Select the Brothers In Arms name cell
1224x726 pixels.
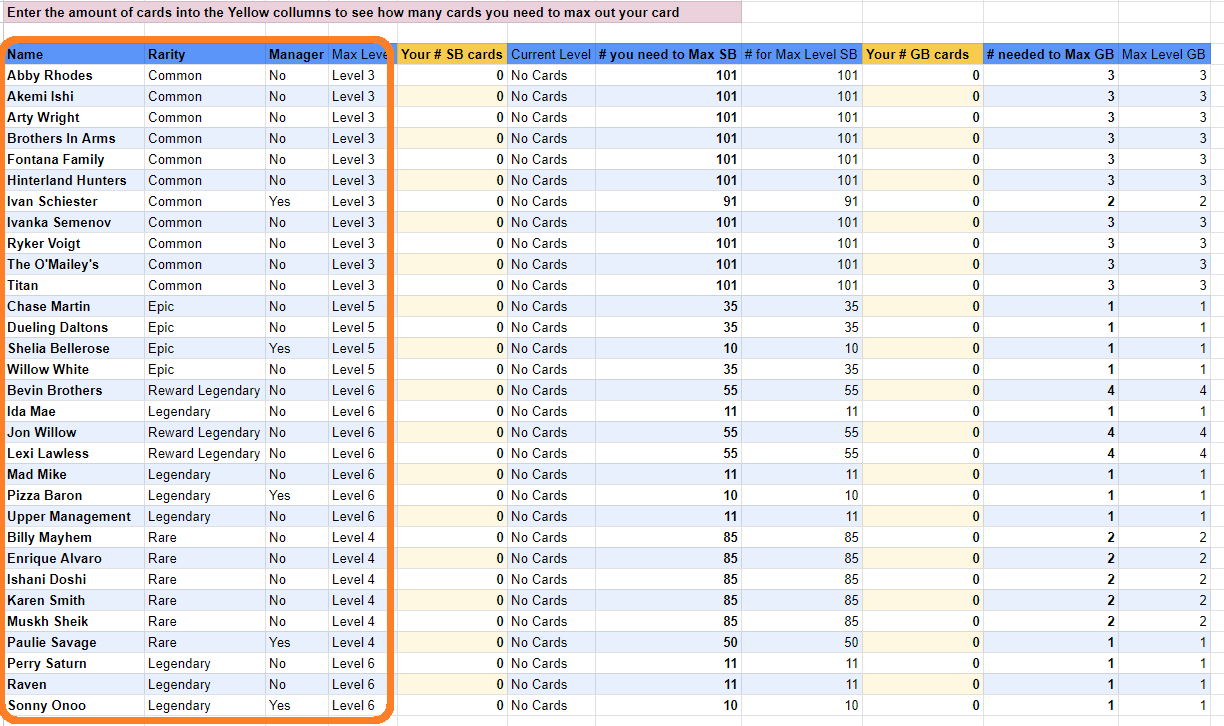pyautogui.click(x=75, y=138)
